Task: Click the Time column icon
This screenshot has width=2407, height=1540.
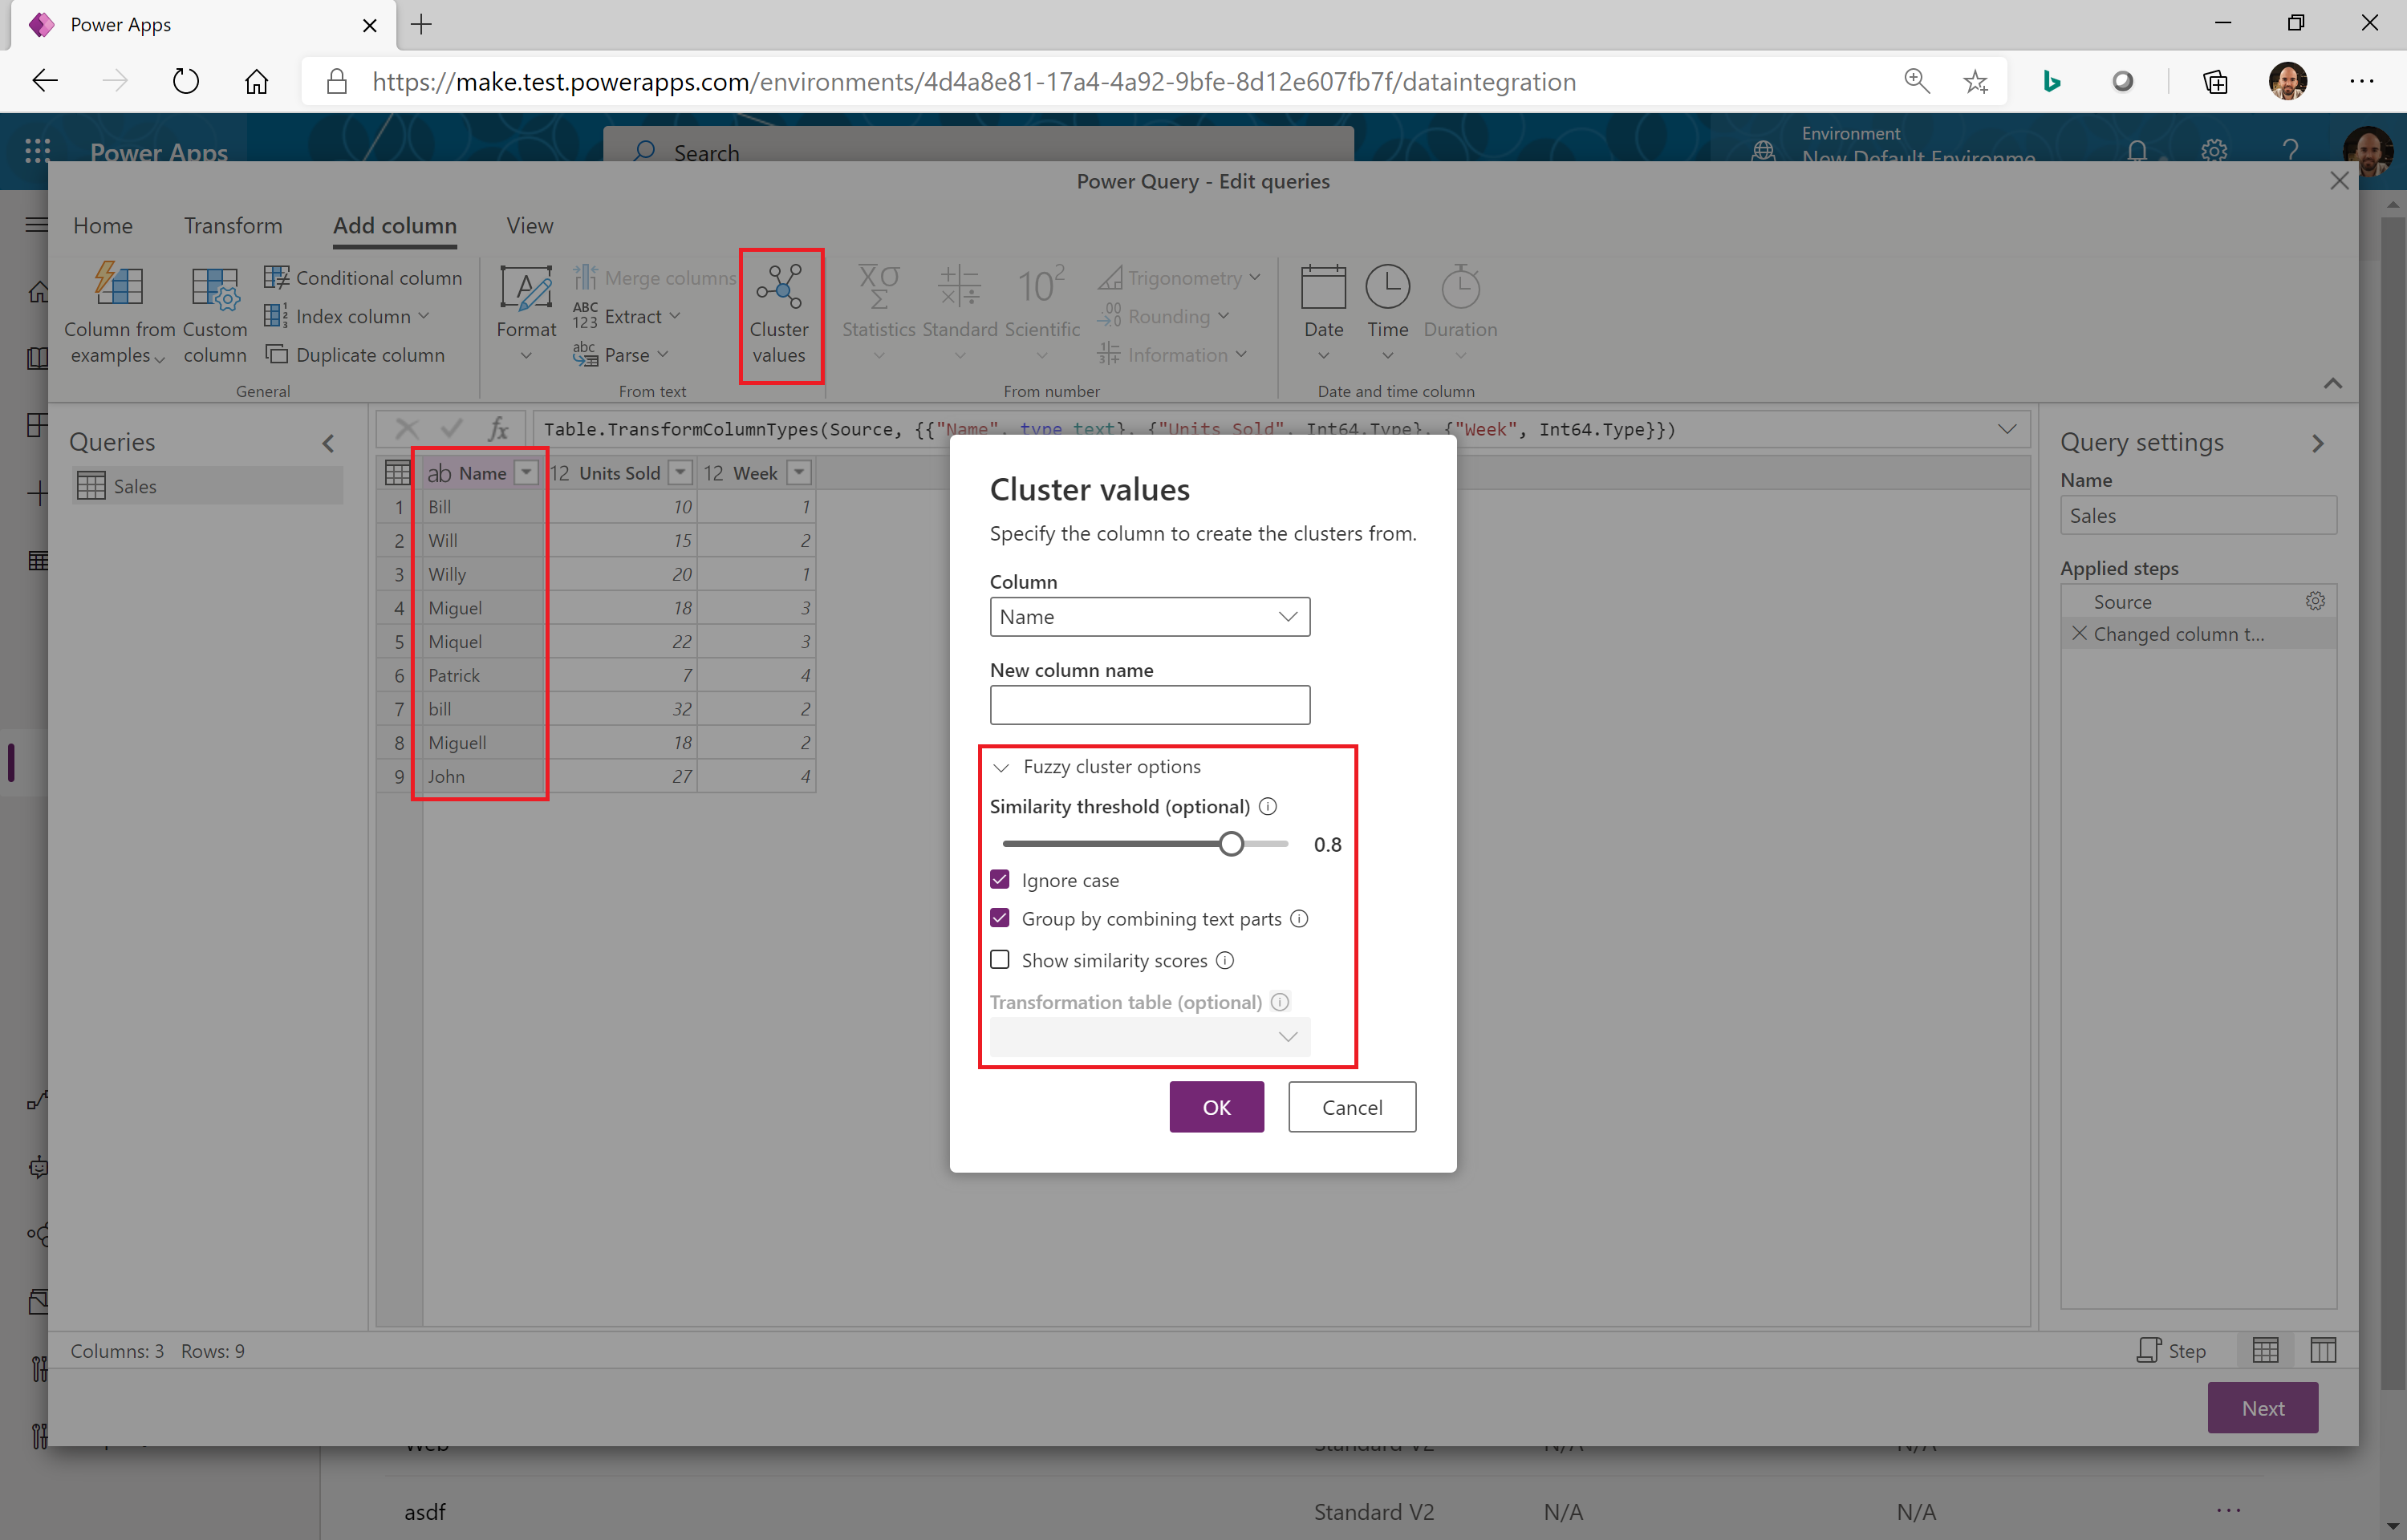Action: [x=1387, y=288]
